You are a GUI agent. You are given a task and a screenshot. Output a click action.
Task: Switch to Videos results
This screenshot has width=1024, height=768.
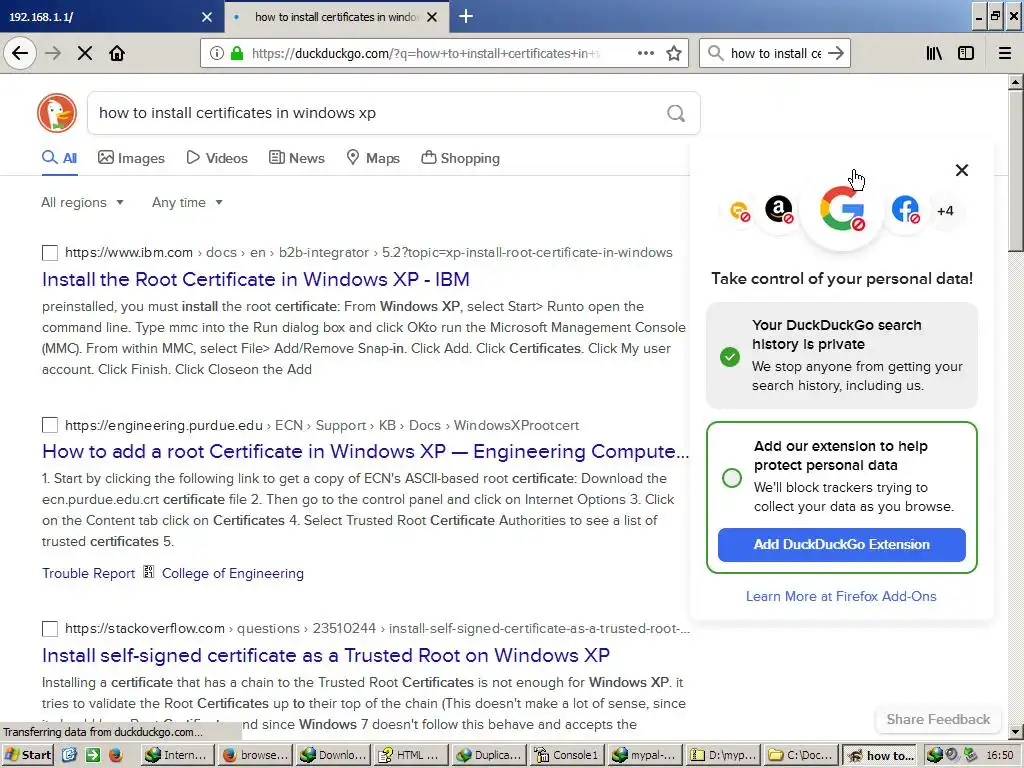(x=217, y=158)
